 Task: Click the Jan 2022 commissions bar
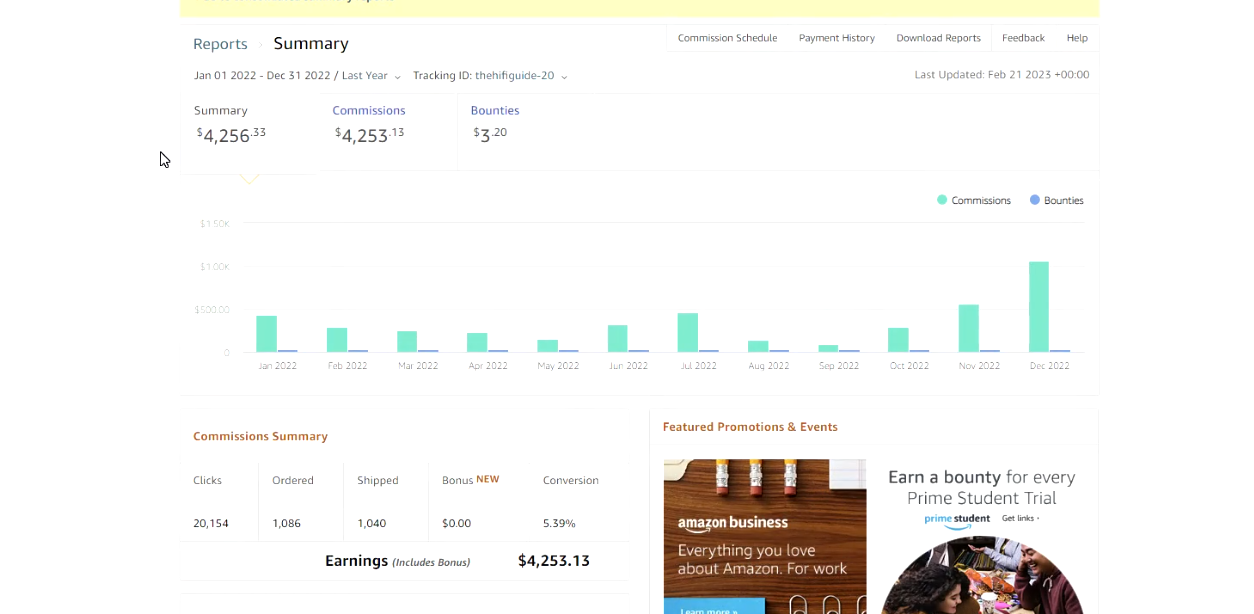tap(266, 334)
